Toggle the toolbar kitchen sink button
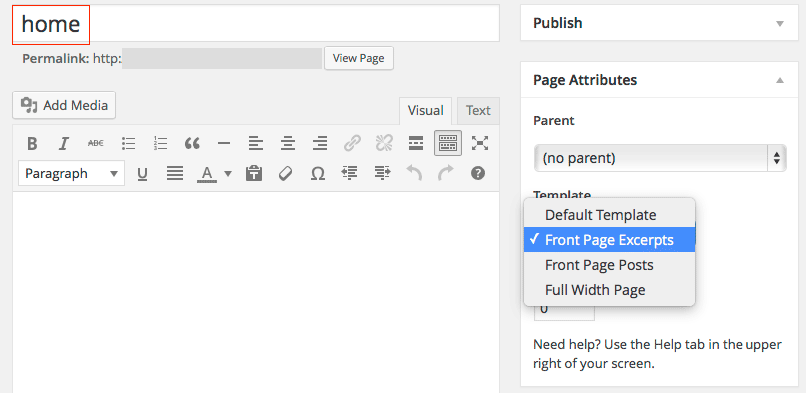806x393 pixels. (x=448, y=143)
